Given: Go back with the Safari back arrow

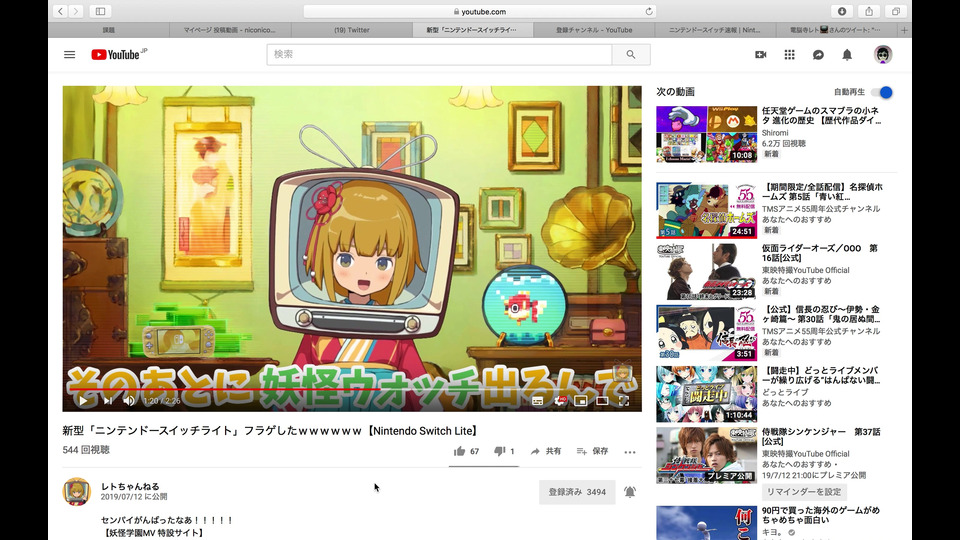Looking at the screenshot, I should coord(60,11).
